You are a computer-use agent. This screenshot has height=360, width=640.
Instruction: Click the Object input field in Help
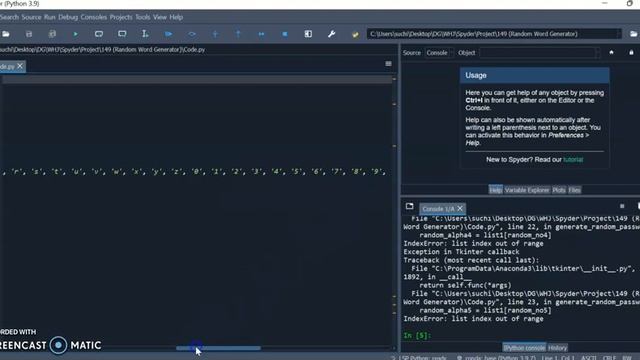(537, 53)
